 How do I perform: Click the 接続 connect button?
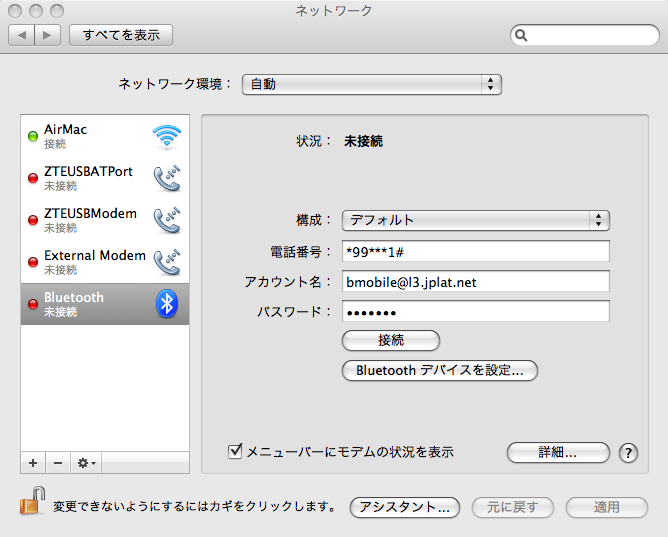point(391,340)
